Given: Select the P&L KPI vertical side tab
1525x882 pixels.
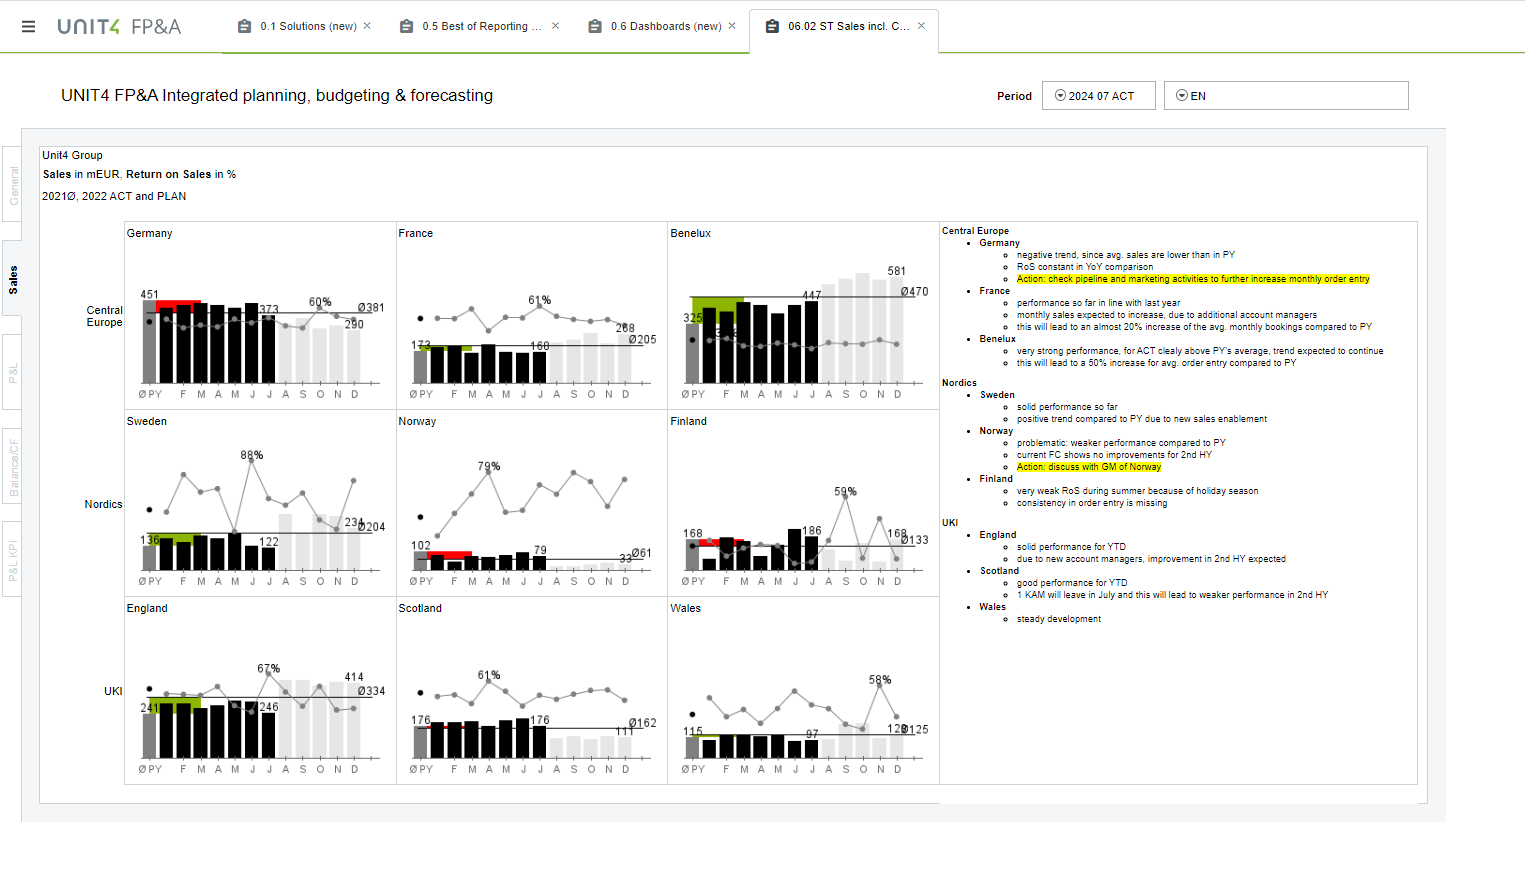Looking at the screenshot, I should click(x=13, y=560).
